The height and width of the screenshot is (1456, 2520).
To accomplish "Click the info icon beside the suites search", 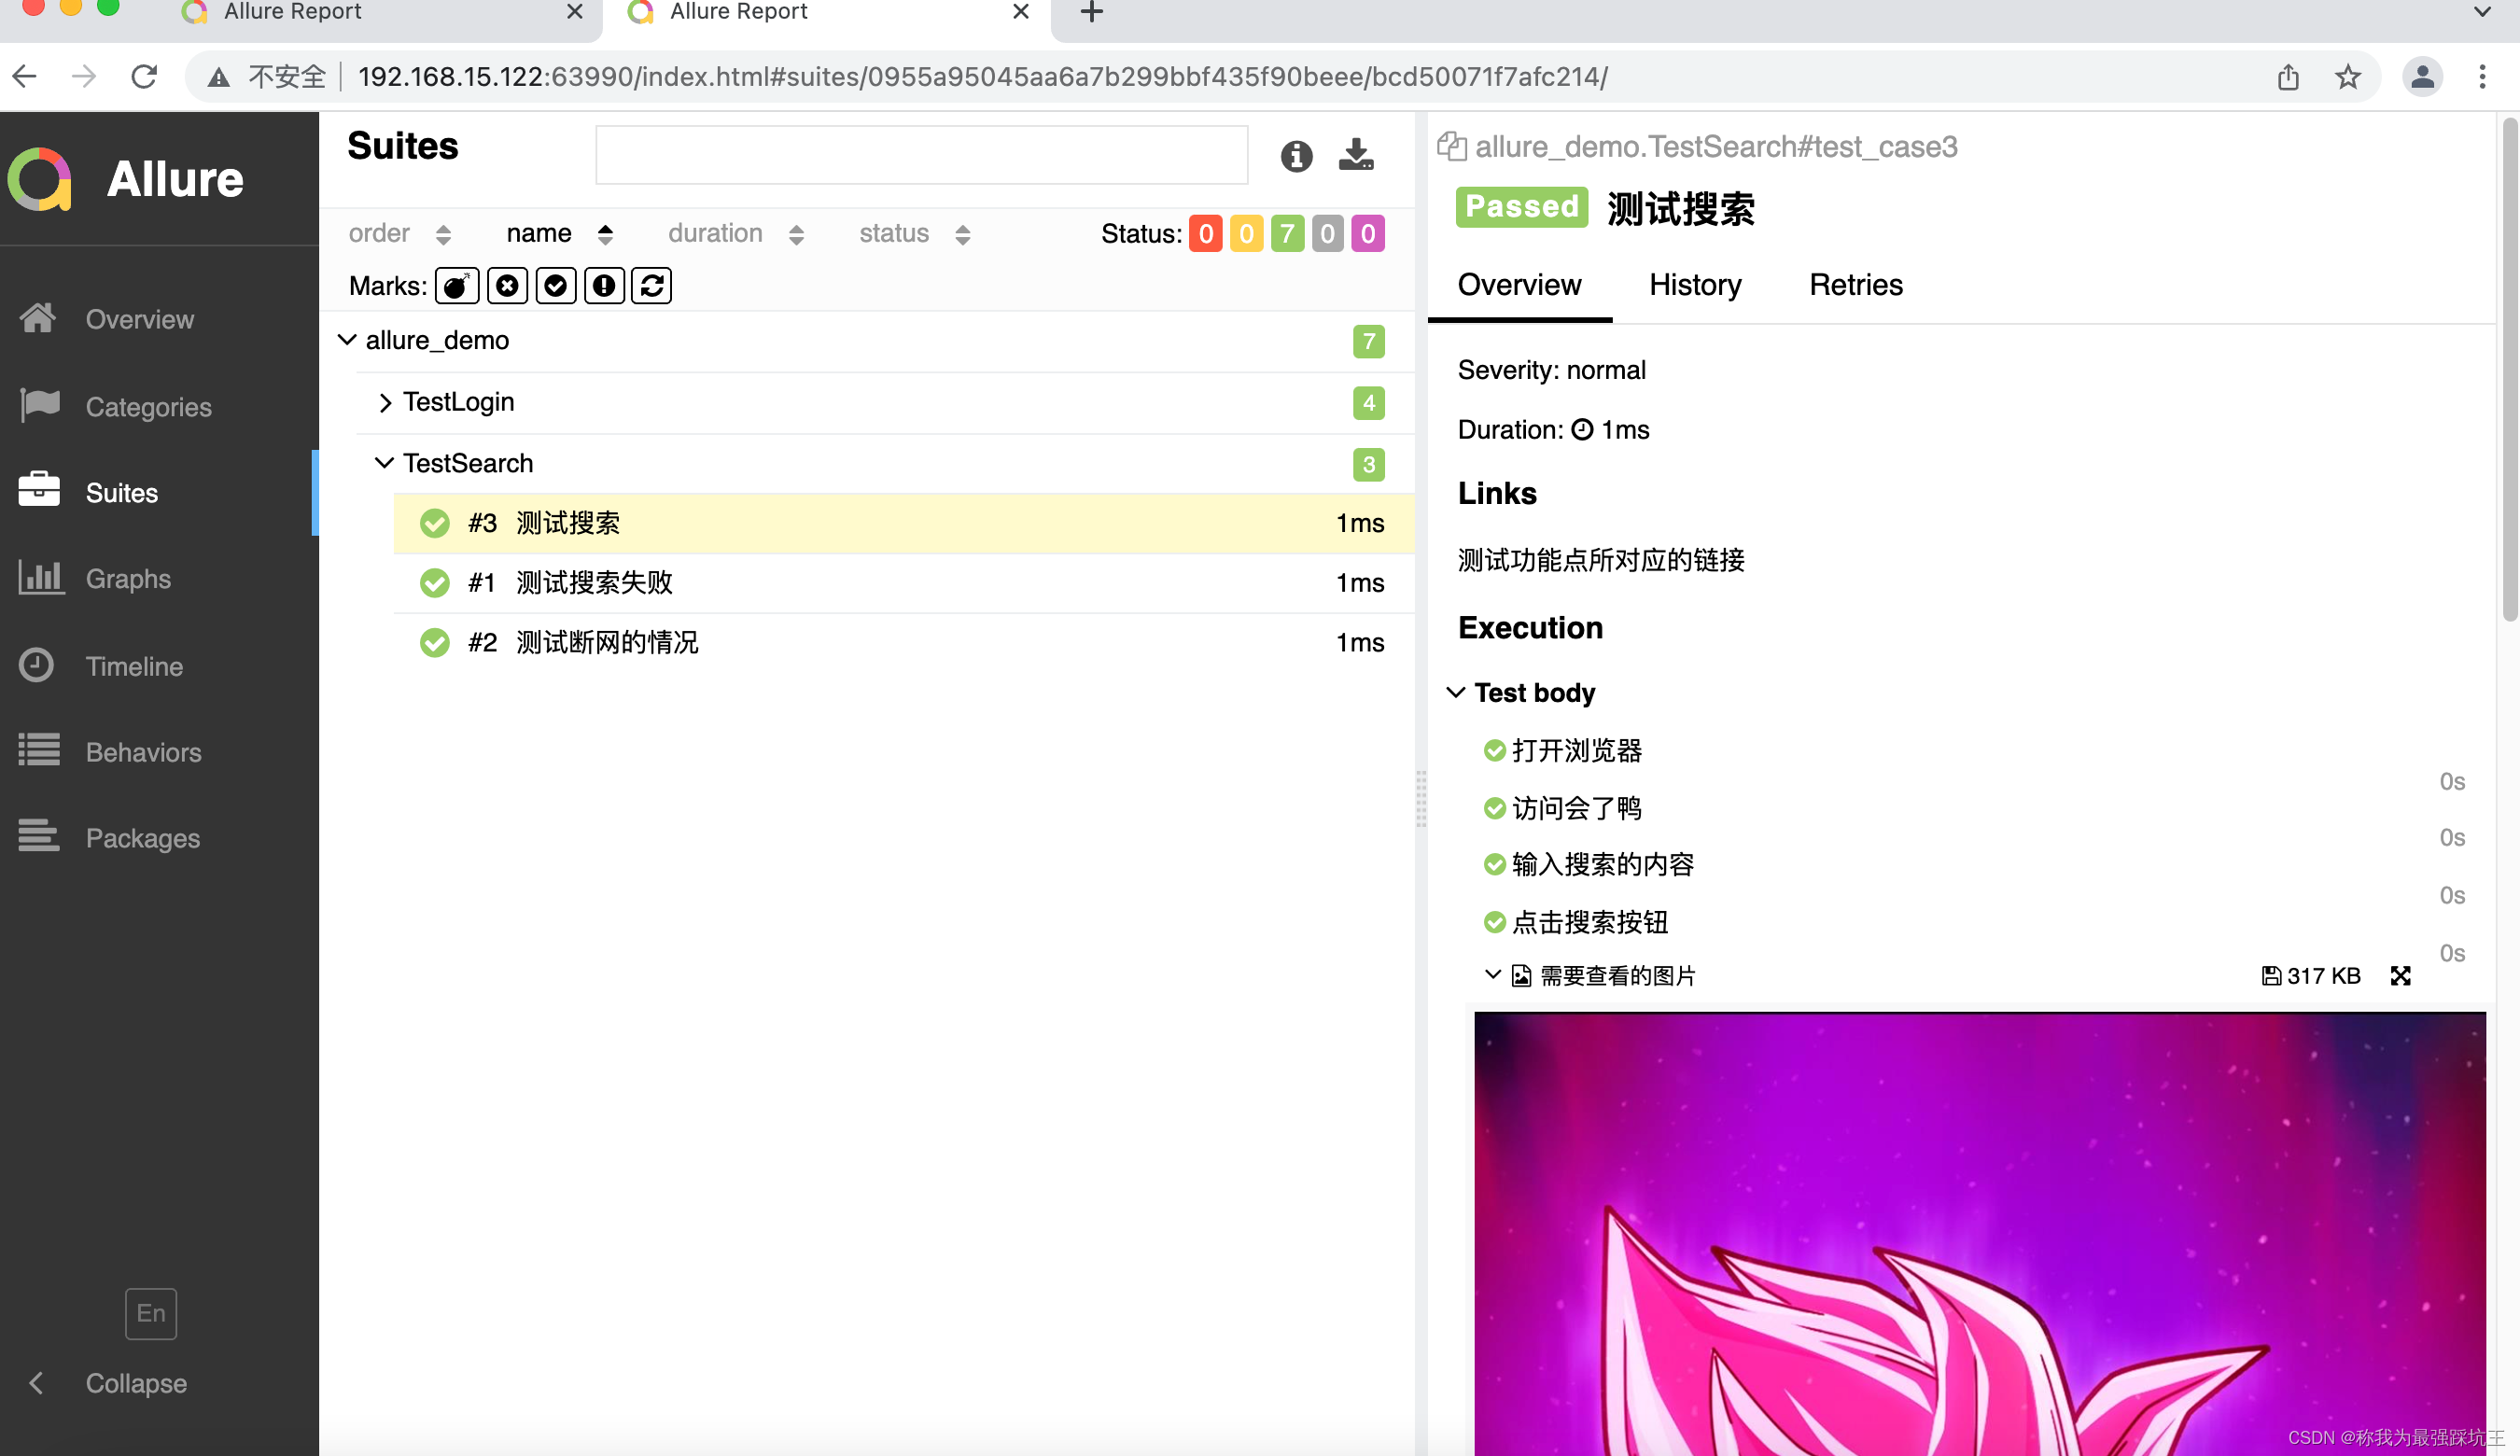I will click(x=1296, y=156).
